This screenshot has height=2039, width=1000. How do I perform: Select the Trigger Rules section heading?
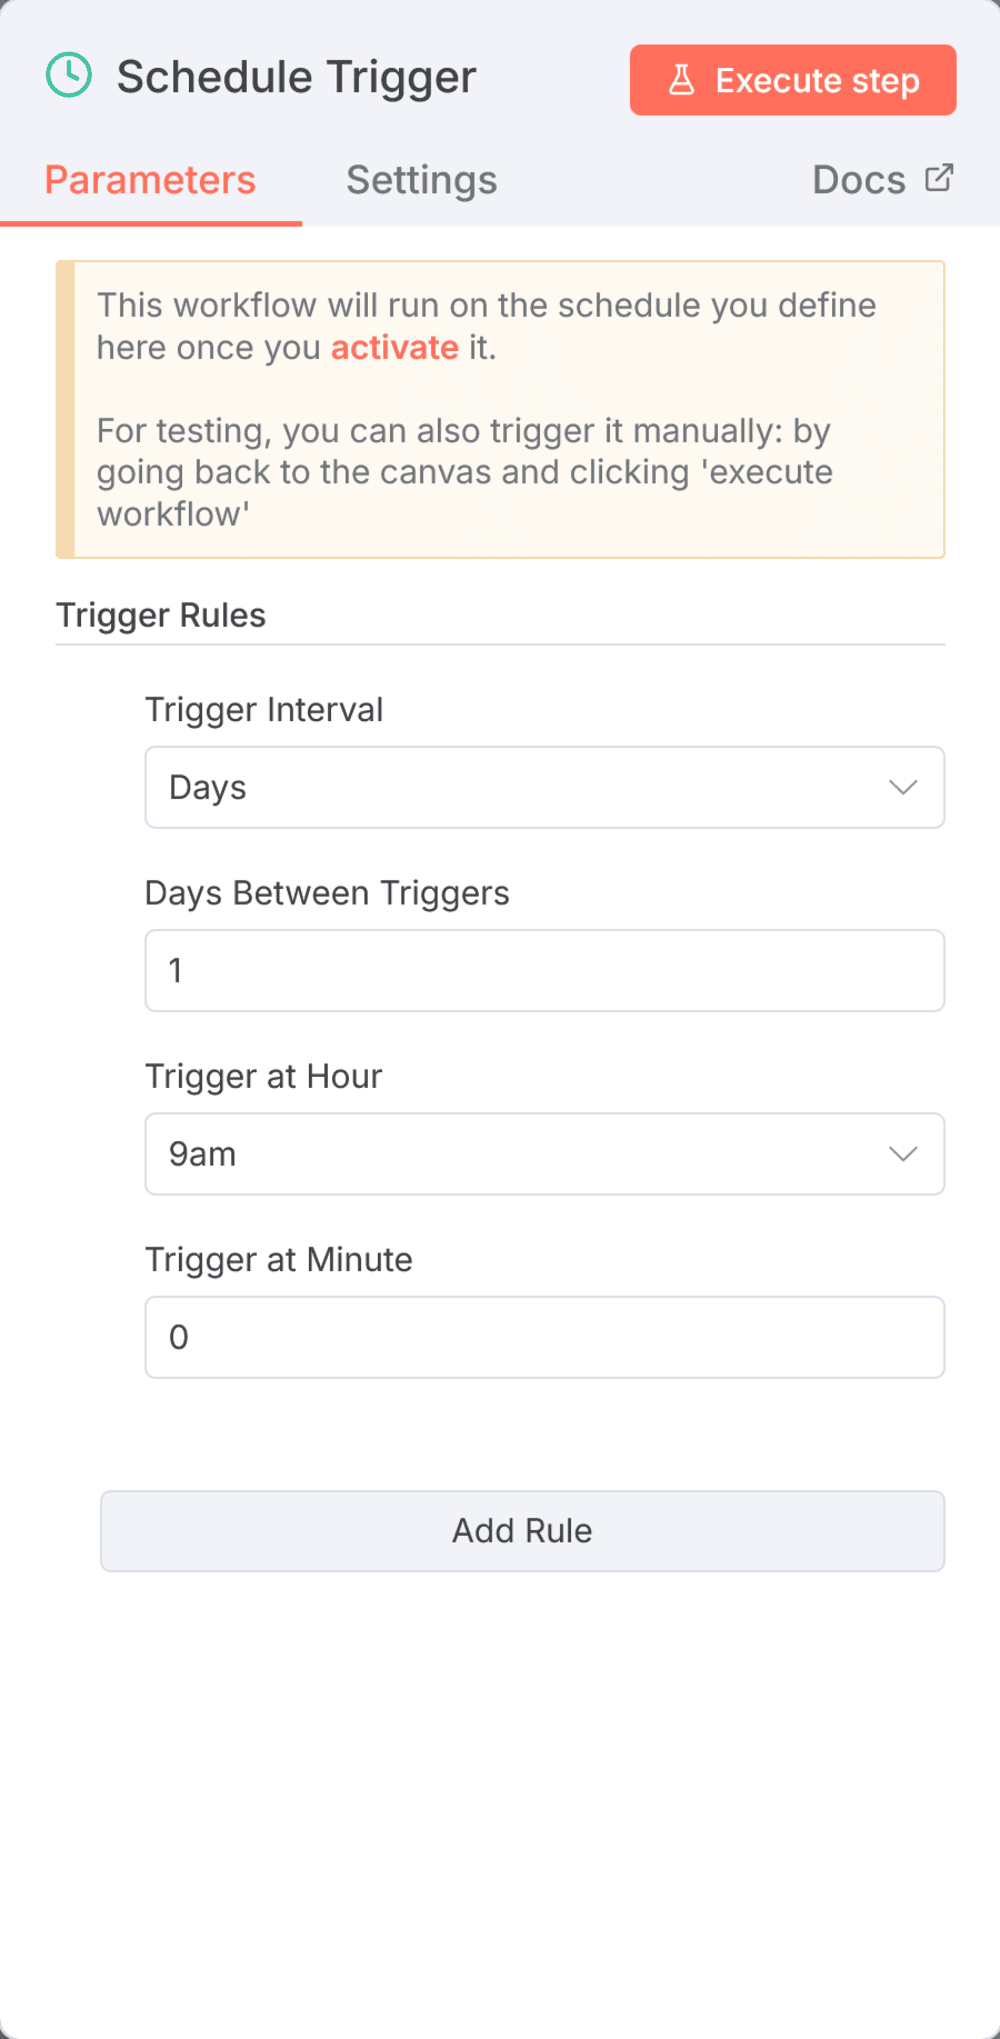coord(161,615)
